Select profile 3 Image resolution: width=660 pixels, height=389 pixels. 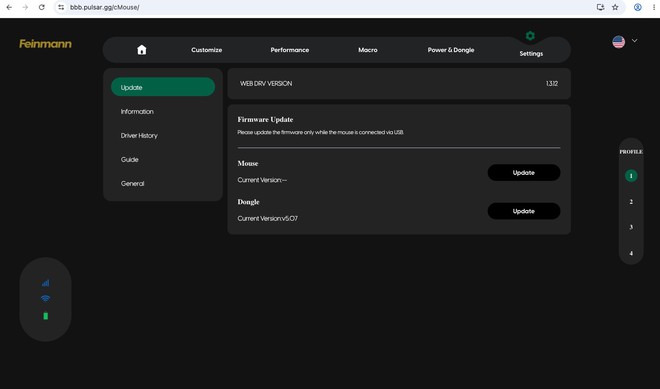631,227
